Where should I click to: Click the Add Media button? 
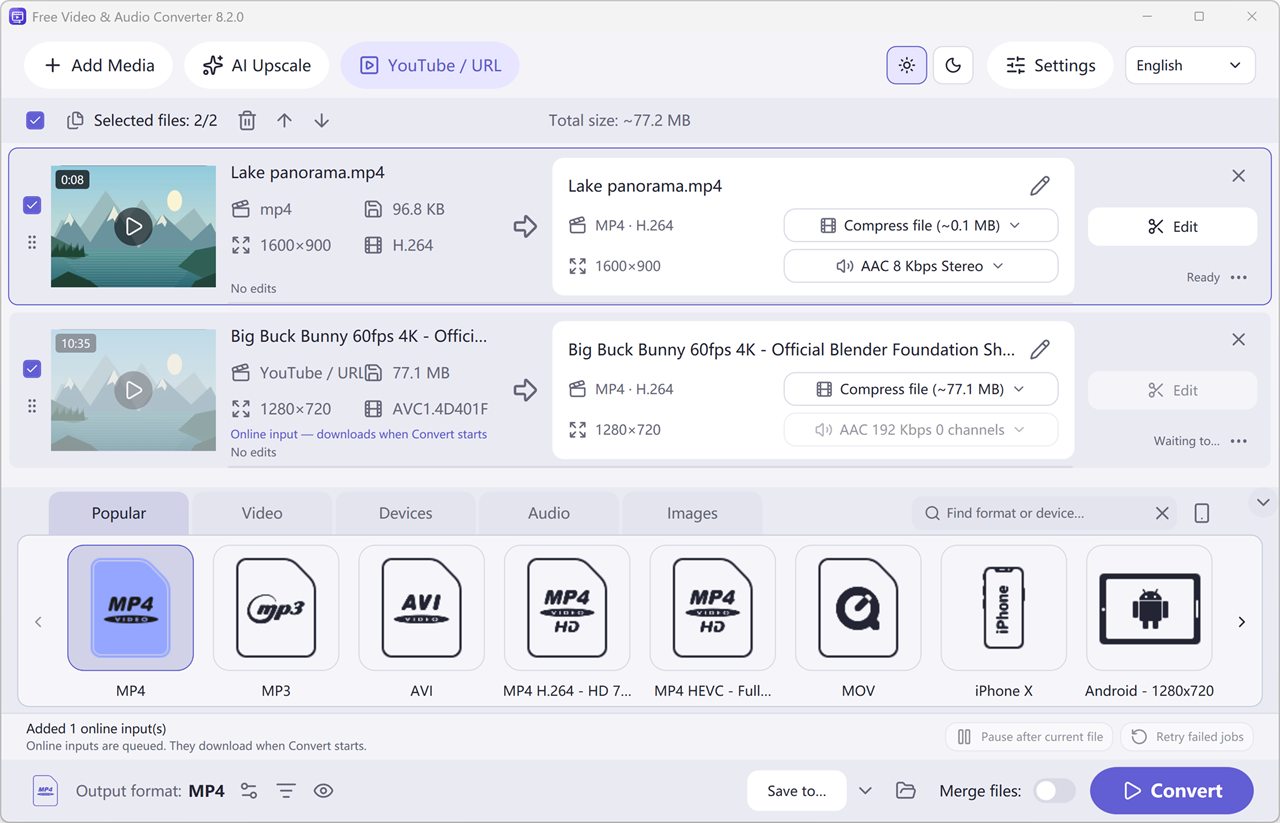coord(98,65)
